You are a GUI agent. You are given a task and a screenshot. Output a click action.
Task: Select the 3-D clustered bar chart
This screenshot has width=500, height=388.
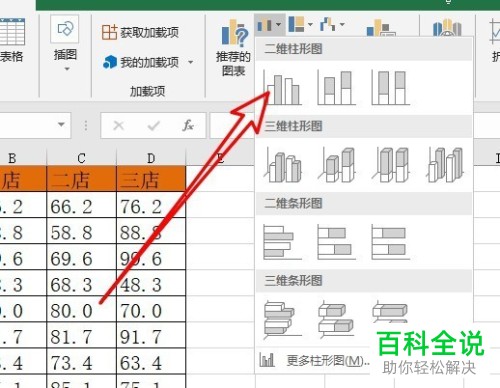click(283, 319)
